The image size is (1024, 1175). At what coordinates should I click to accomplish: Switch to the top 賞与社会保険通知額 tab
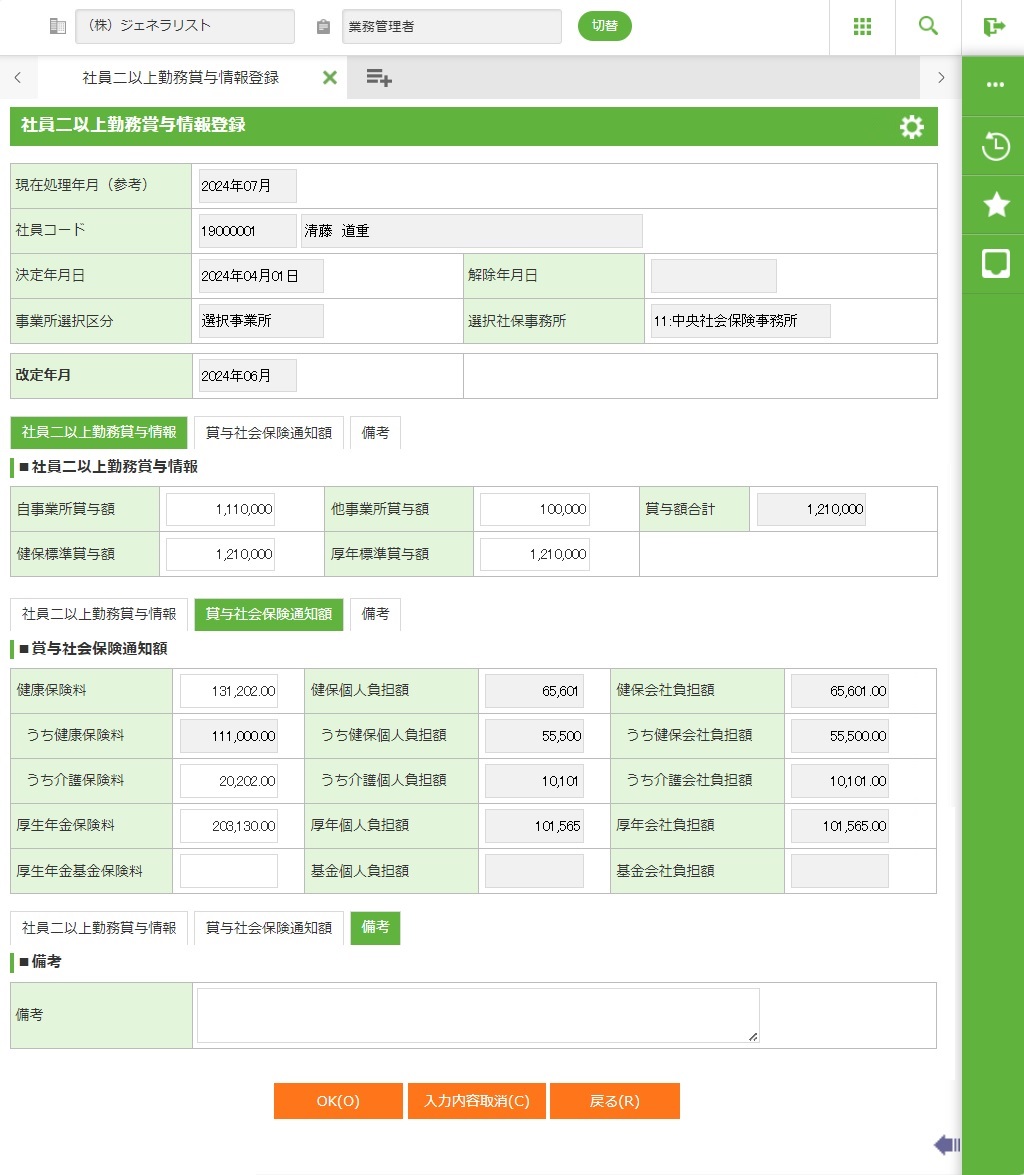coord(268,433)
